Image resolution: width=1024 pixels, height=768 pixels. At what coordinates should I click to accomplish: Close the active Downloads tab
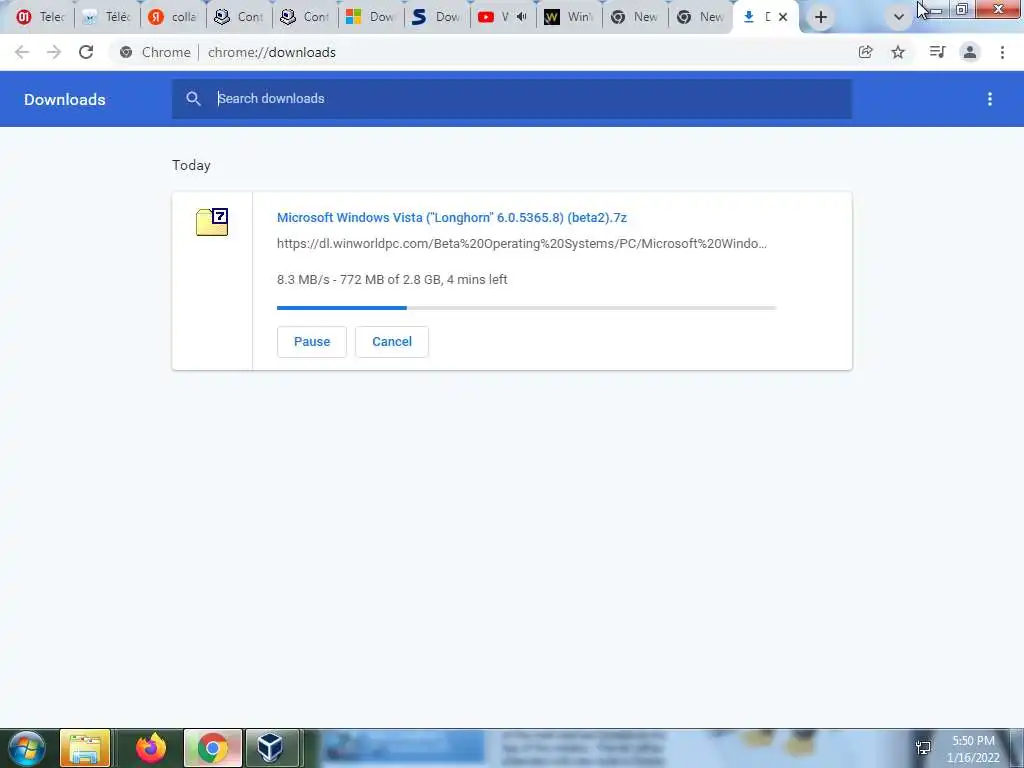point(783,17)
